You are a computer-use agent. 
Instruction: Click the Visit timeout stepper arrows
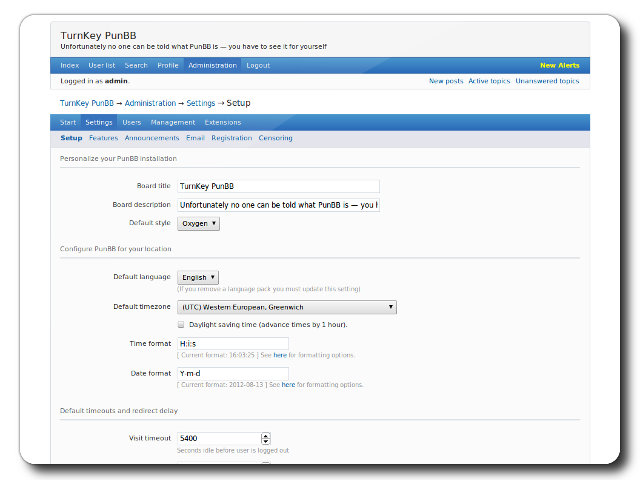265,438
